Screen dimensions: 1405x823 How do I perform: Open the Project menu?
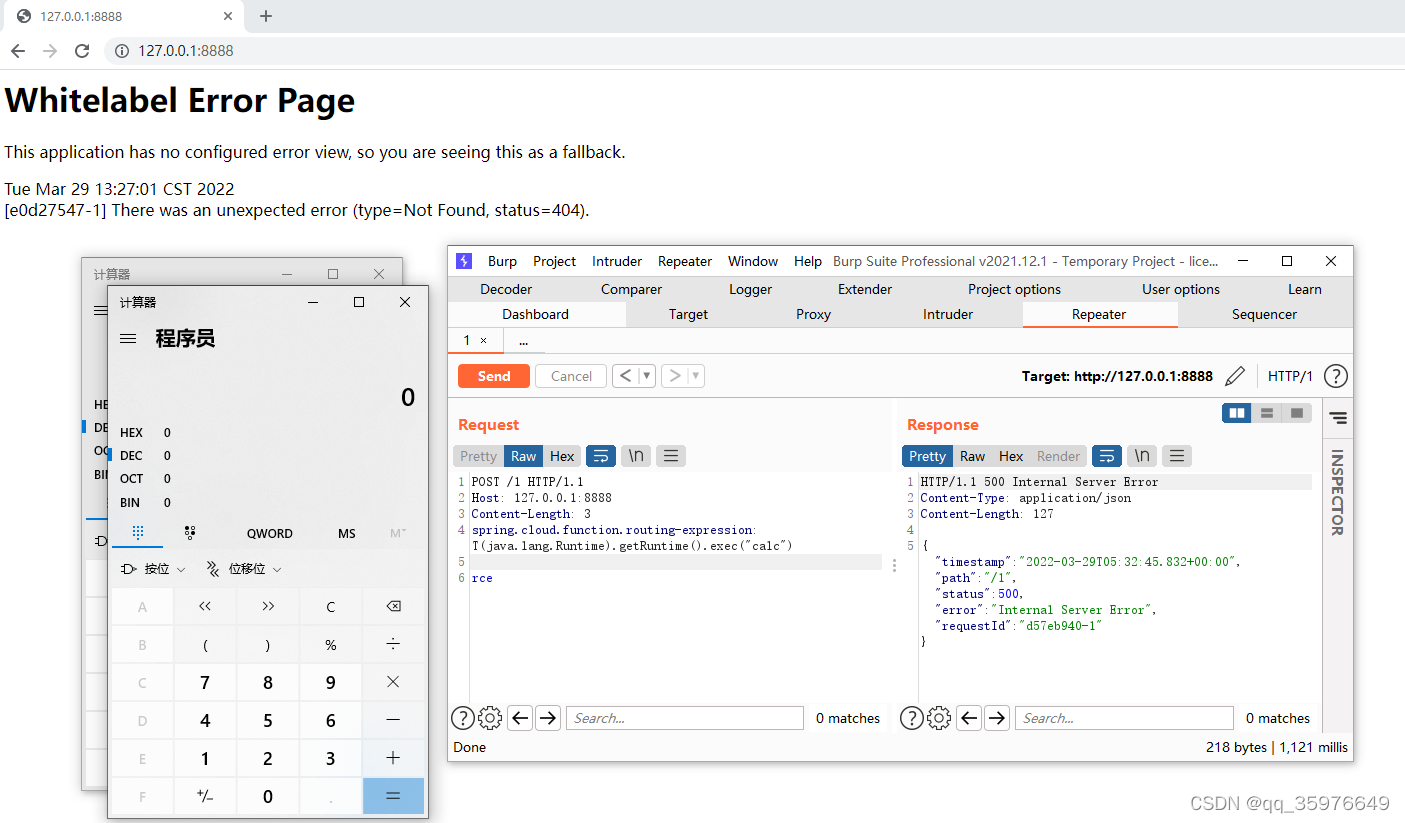pyautogui.click(x=554, y=261)
